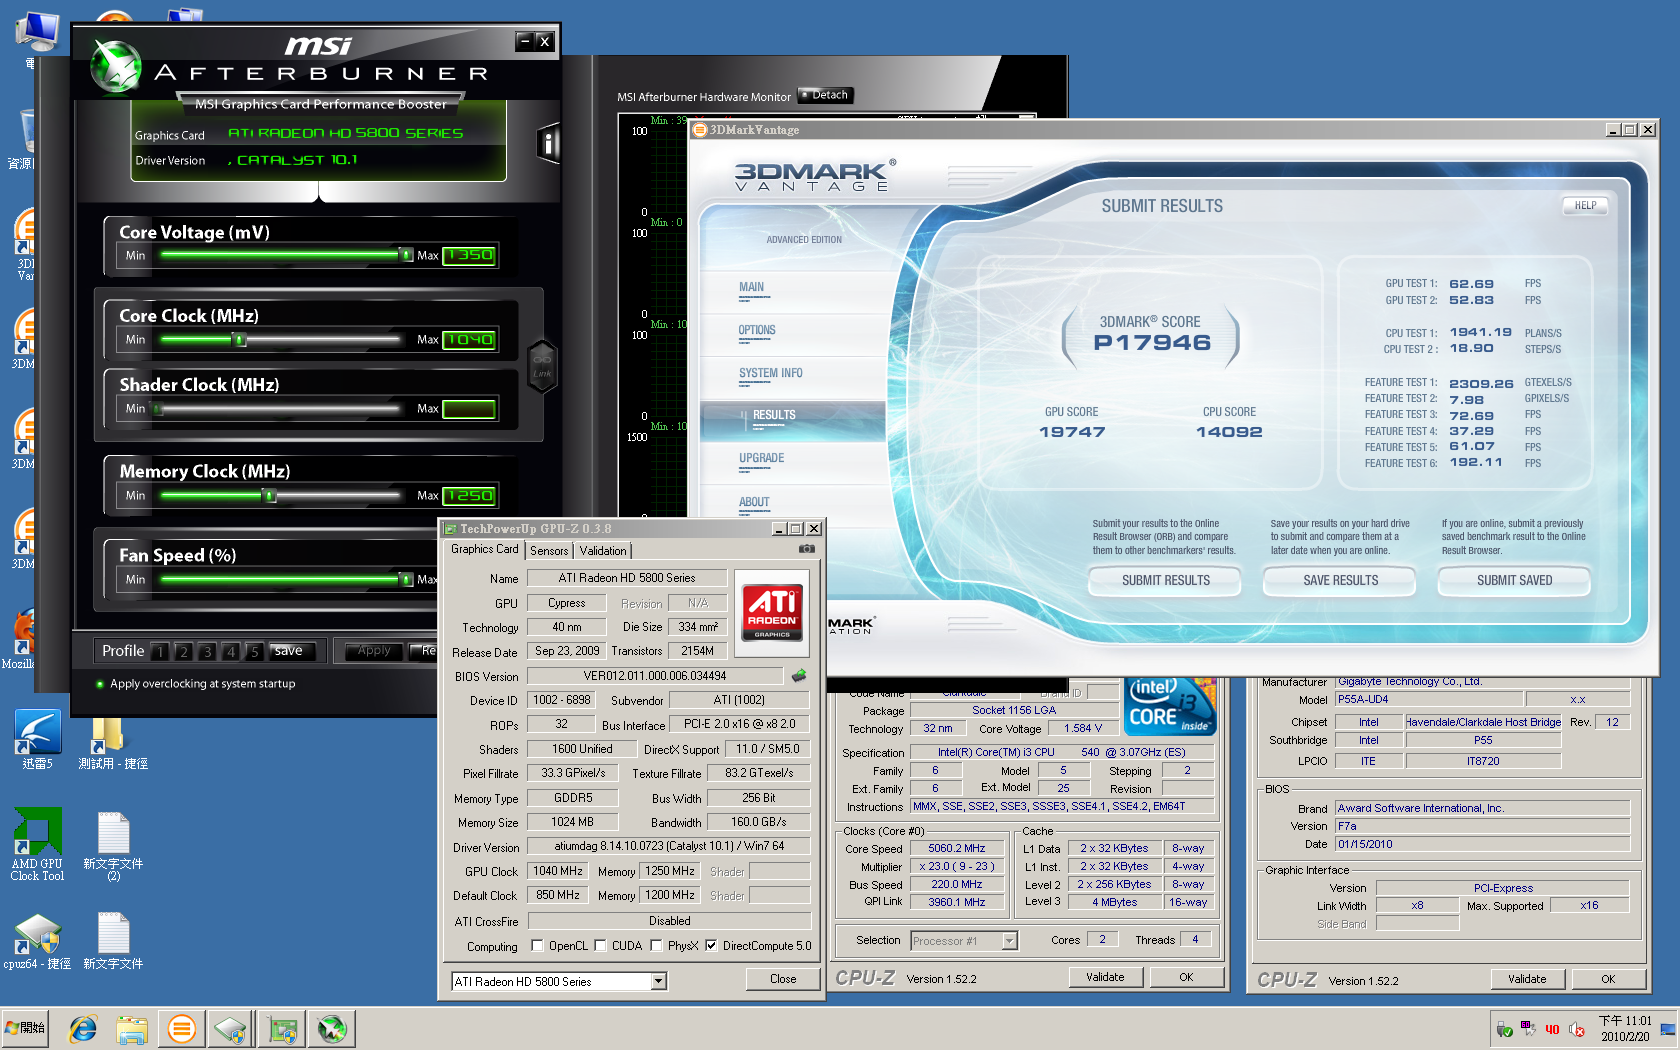This screenshot has width=1680, height=1050.
Task: Click GPU-Z screenshot camera icon
Action: tap(806, 549)
